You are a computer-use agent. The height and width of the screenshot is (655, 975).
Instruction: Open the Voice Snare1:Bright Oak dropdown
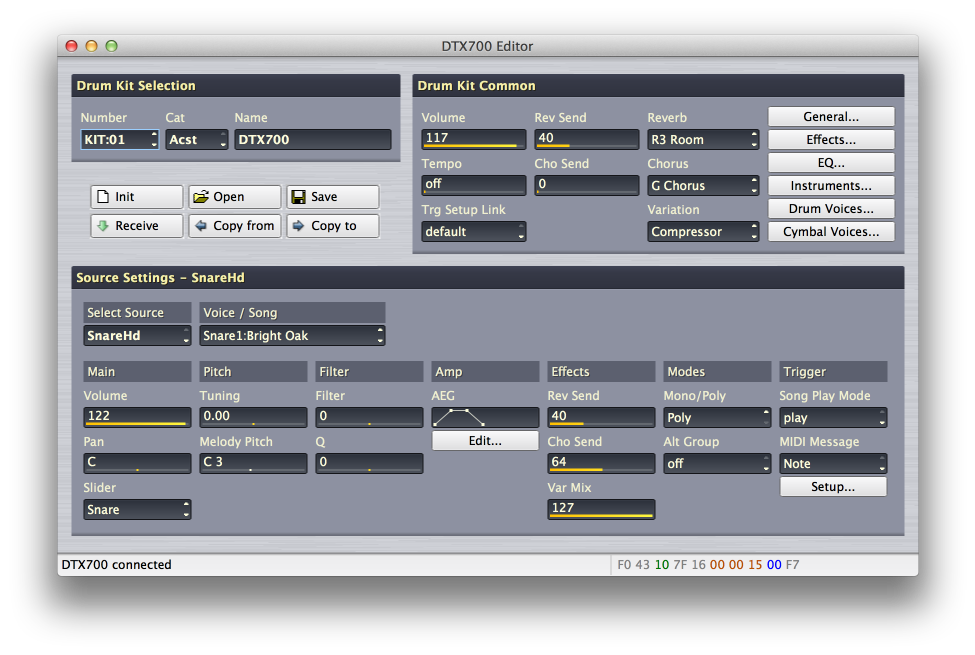(292, 336)
